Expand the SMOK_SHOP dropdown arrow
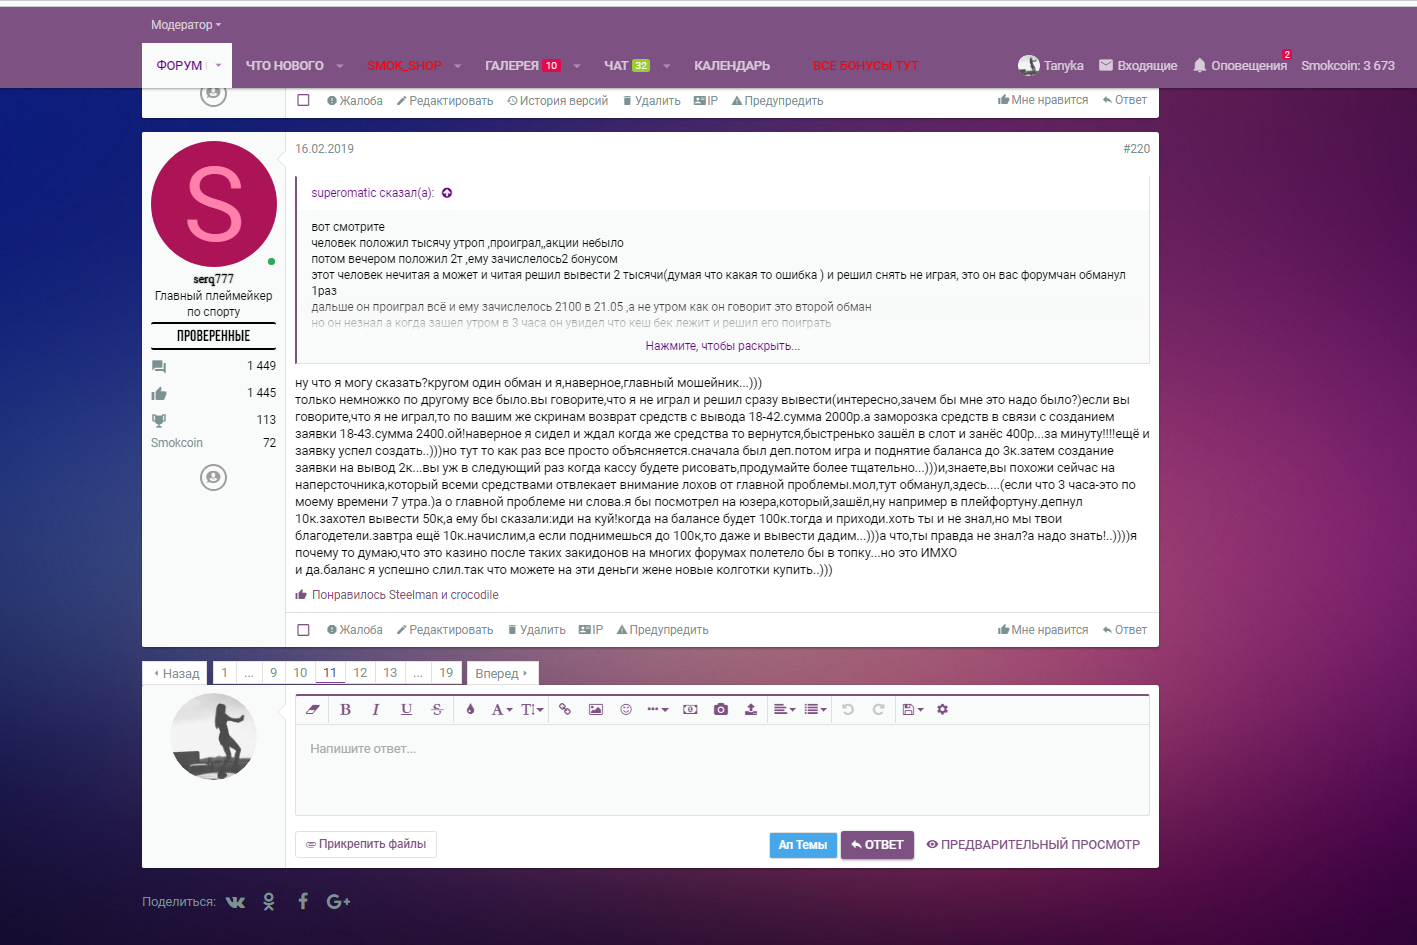 point(458,66)
